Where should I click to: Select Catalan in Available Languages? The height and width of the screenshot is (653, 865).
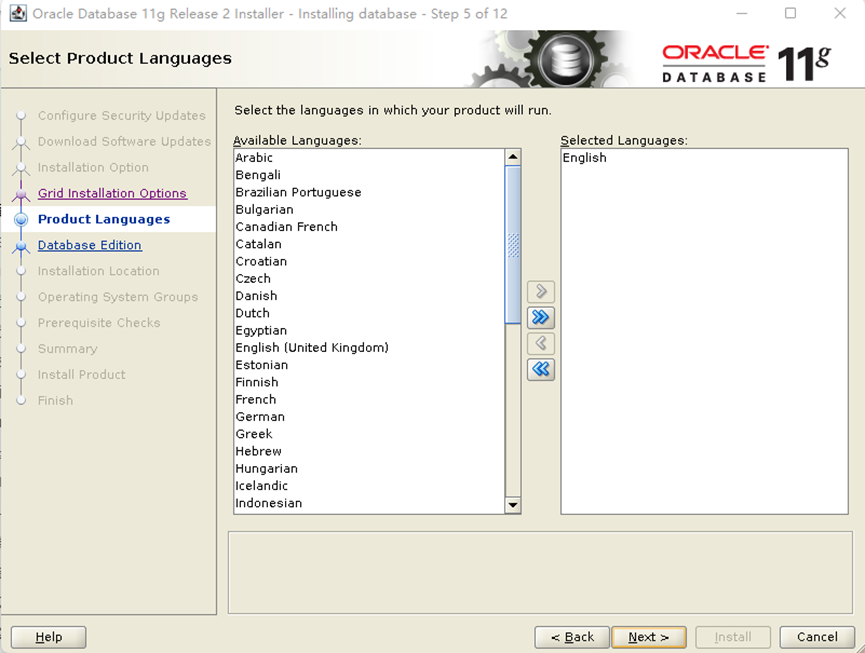tap(369, 244)
